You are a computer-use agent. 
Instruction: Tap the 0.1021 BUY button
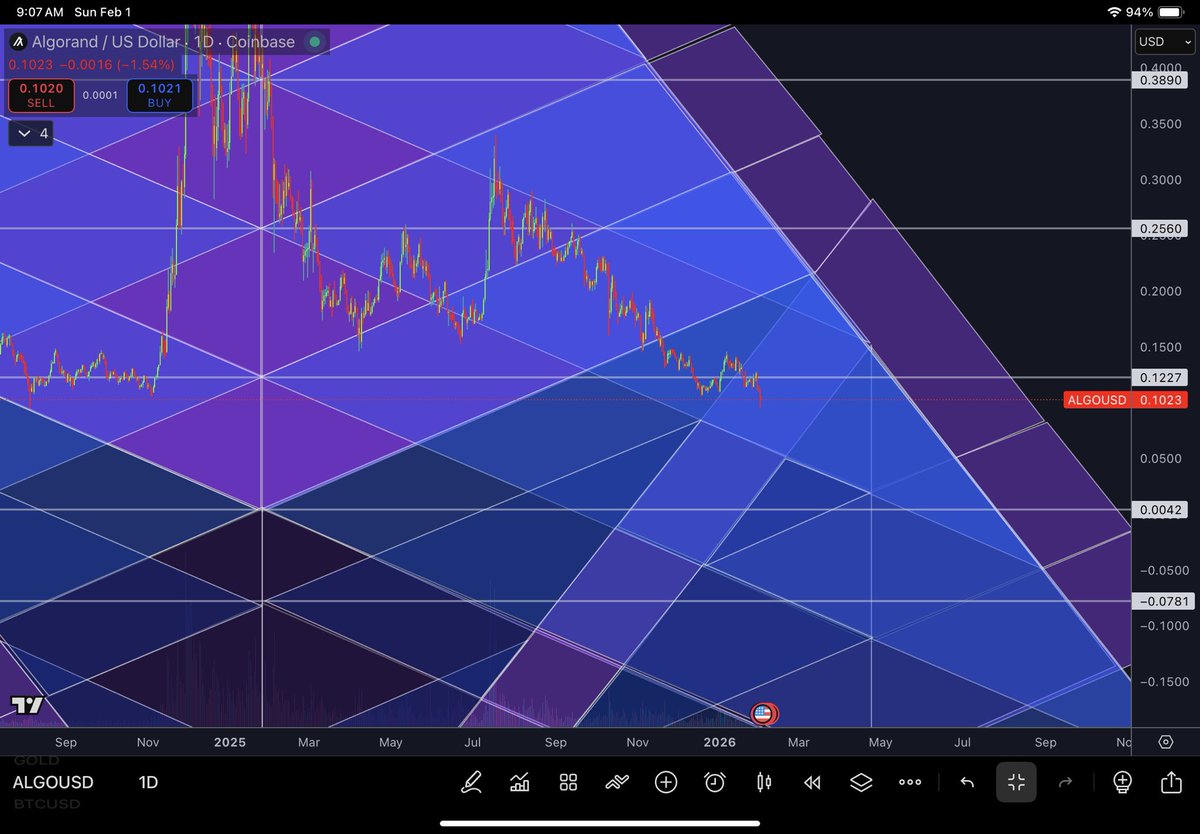[160, 95]
